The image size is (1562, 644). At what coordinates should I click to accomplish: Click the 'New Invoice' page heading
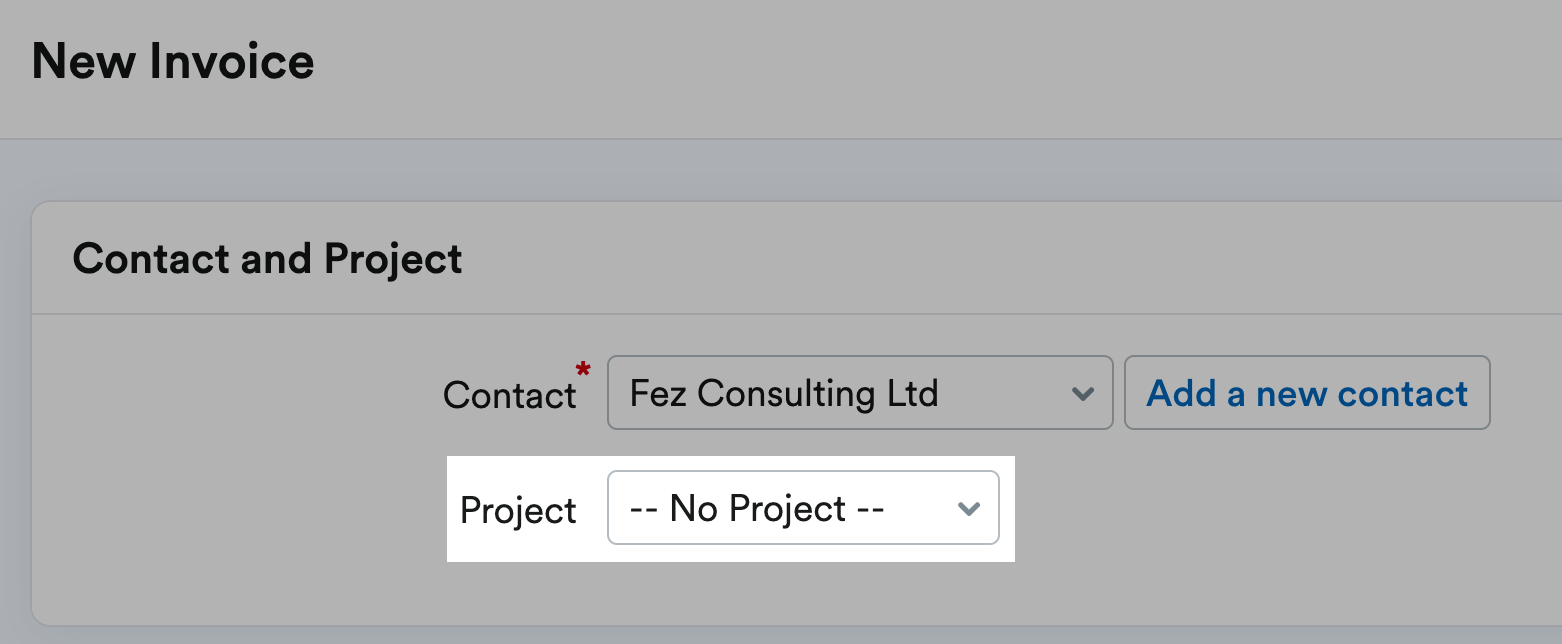tap(172, 60)
